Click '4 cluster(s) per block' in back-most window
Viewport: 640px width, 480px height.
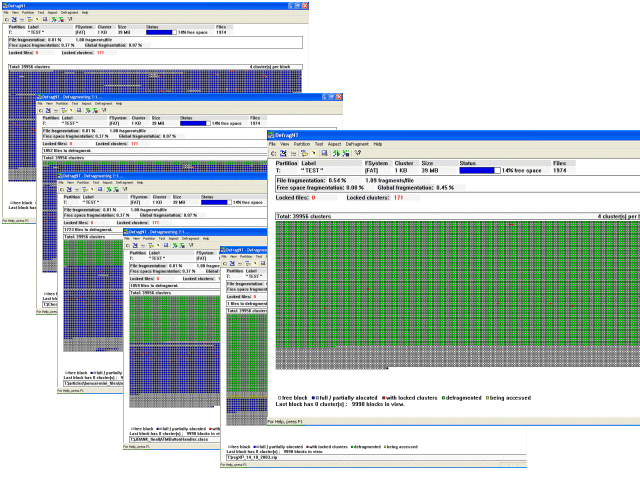pos(270,67)
